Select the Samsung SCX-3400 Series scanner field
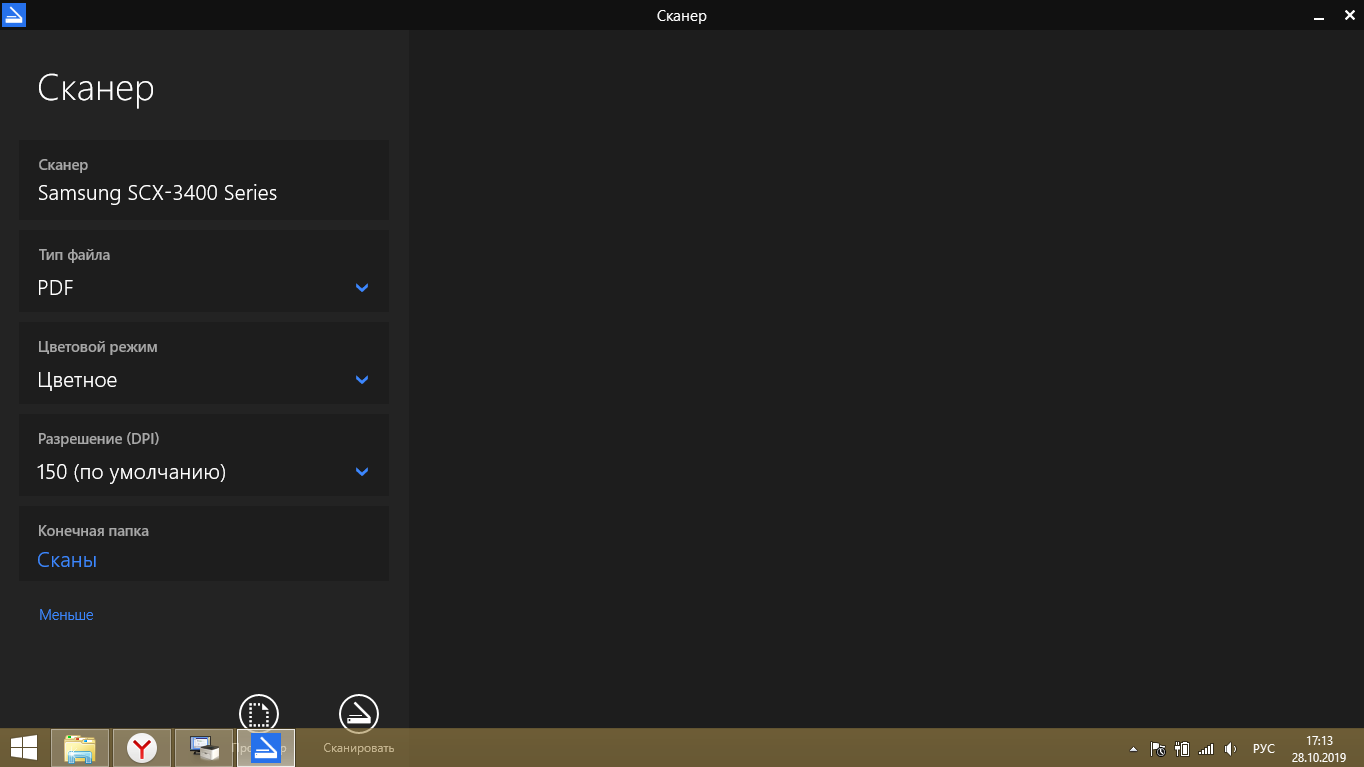 (x=204, y=180)
